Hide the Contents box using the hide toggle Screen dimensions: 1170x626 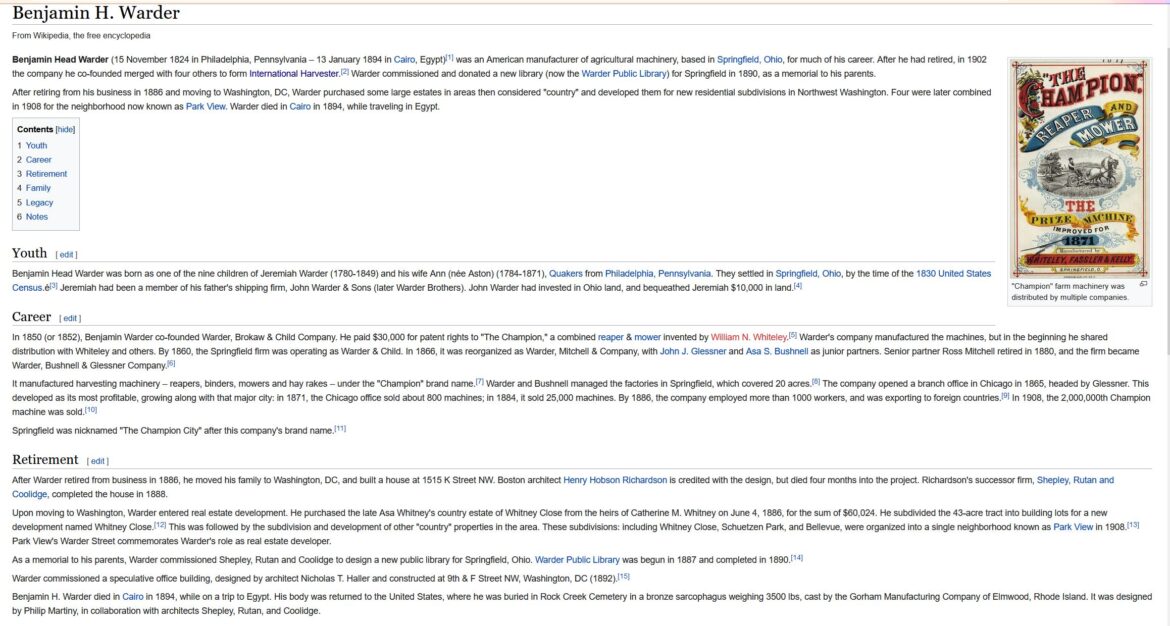[66, 130]
